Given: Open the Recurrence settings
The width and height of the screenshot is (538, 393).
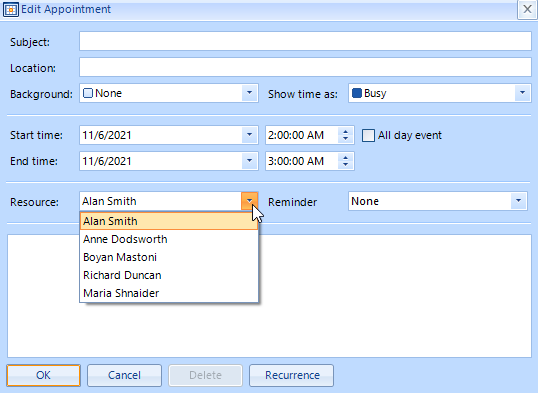Looking at the screenshot, I should pos(292,375).
